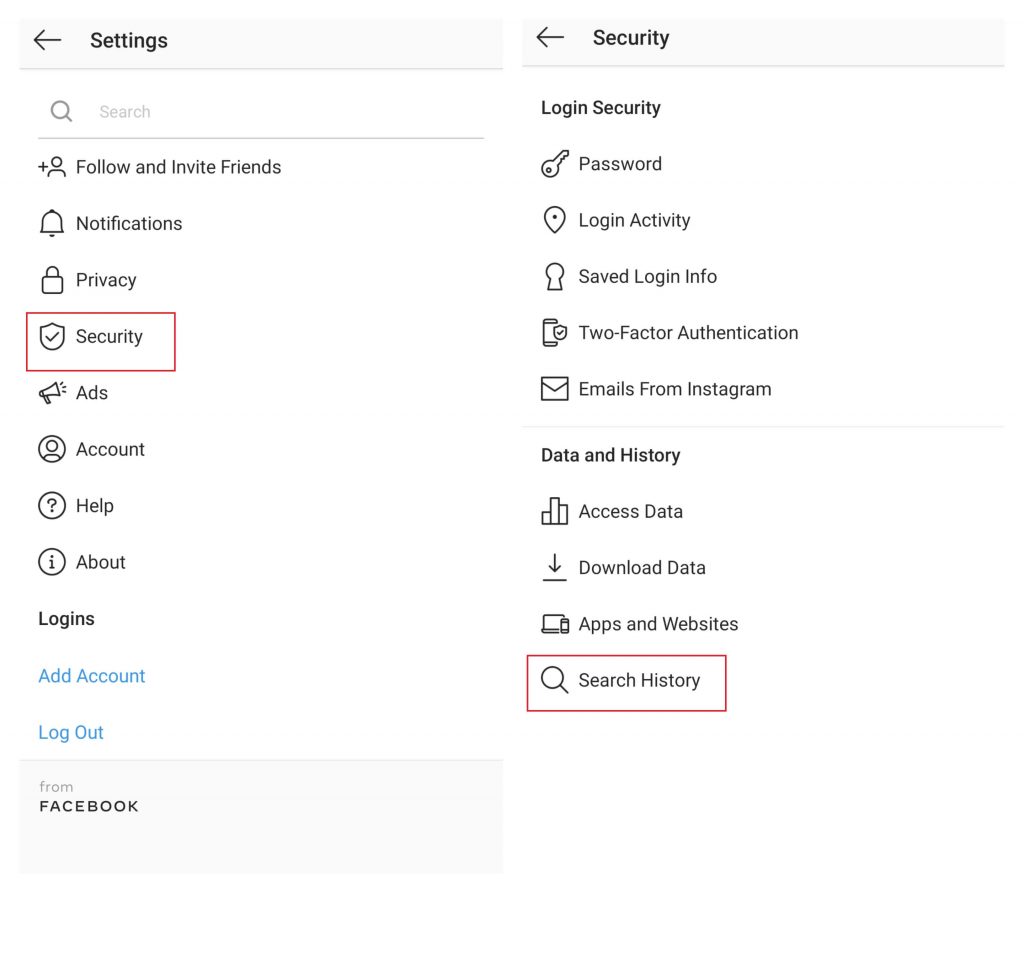Viewport: 1024px width, 962px height.
Task: Go back using the Settings screen arrow
Action: coord(47,40)
